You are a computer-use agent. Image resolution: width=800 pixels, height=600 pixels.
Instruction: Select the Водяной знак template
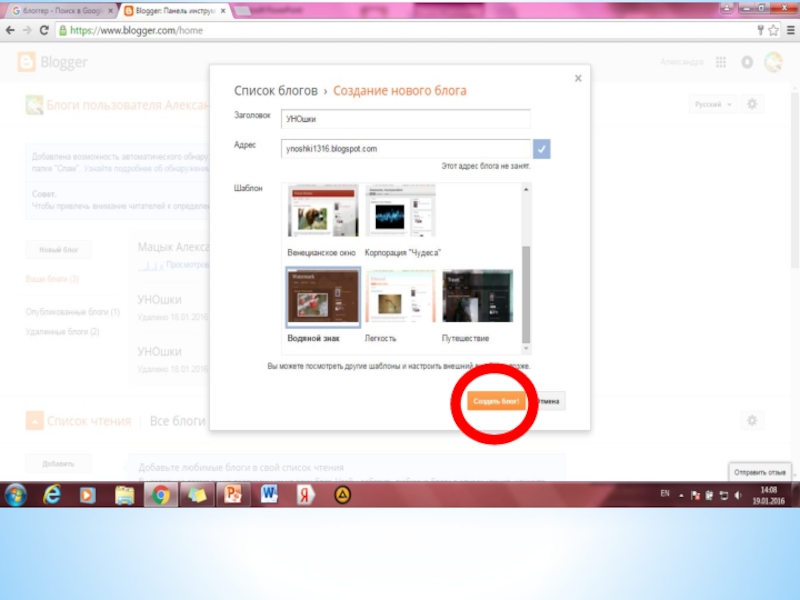tap(323, 305)
